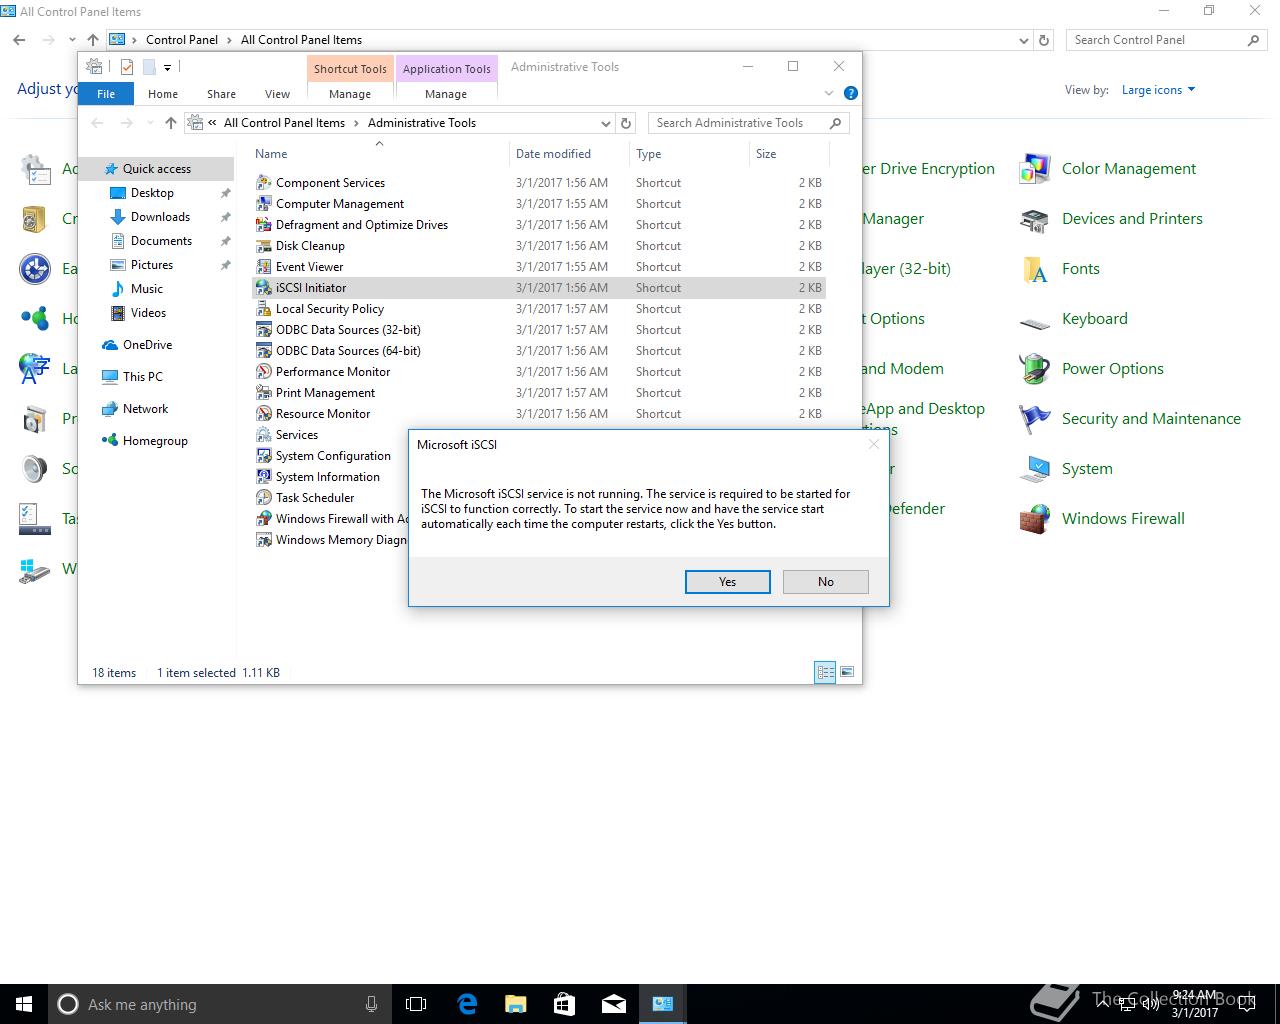Go up one level in Administrative Tools
This screenshot has height=1024, width=1280.
[x=171, y=123]
